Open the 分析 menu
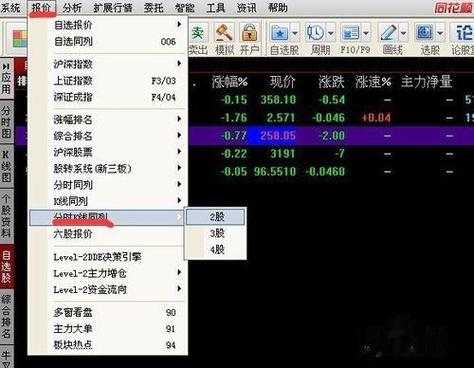 pyautogui.click(x=72, y=7)
